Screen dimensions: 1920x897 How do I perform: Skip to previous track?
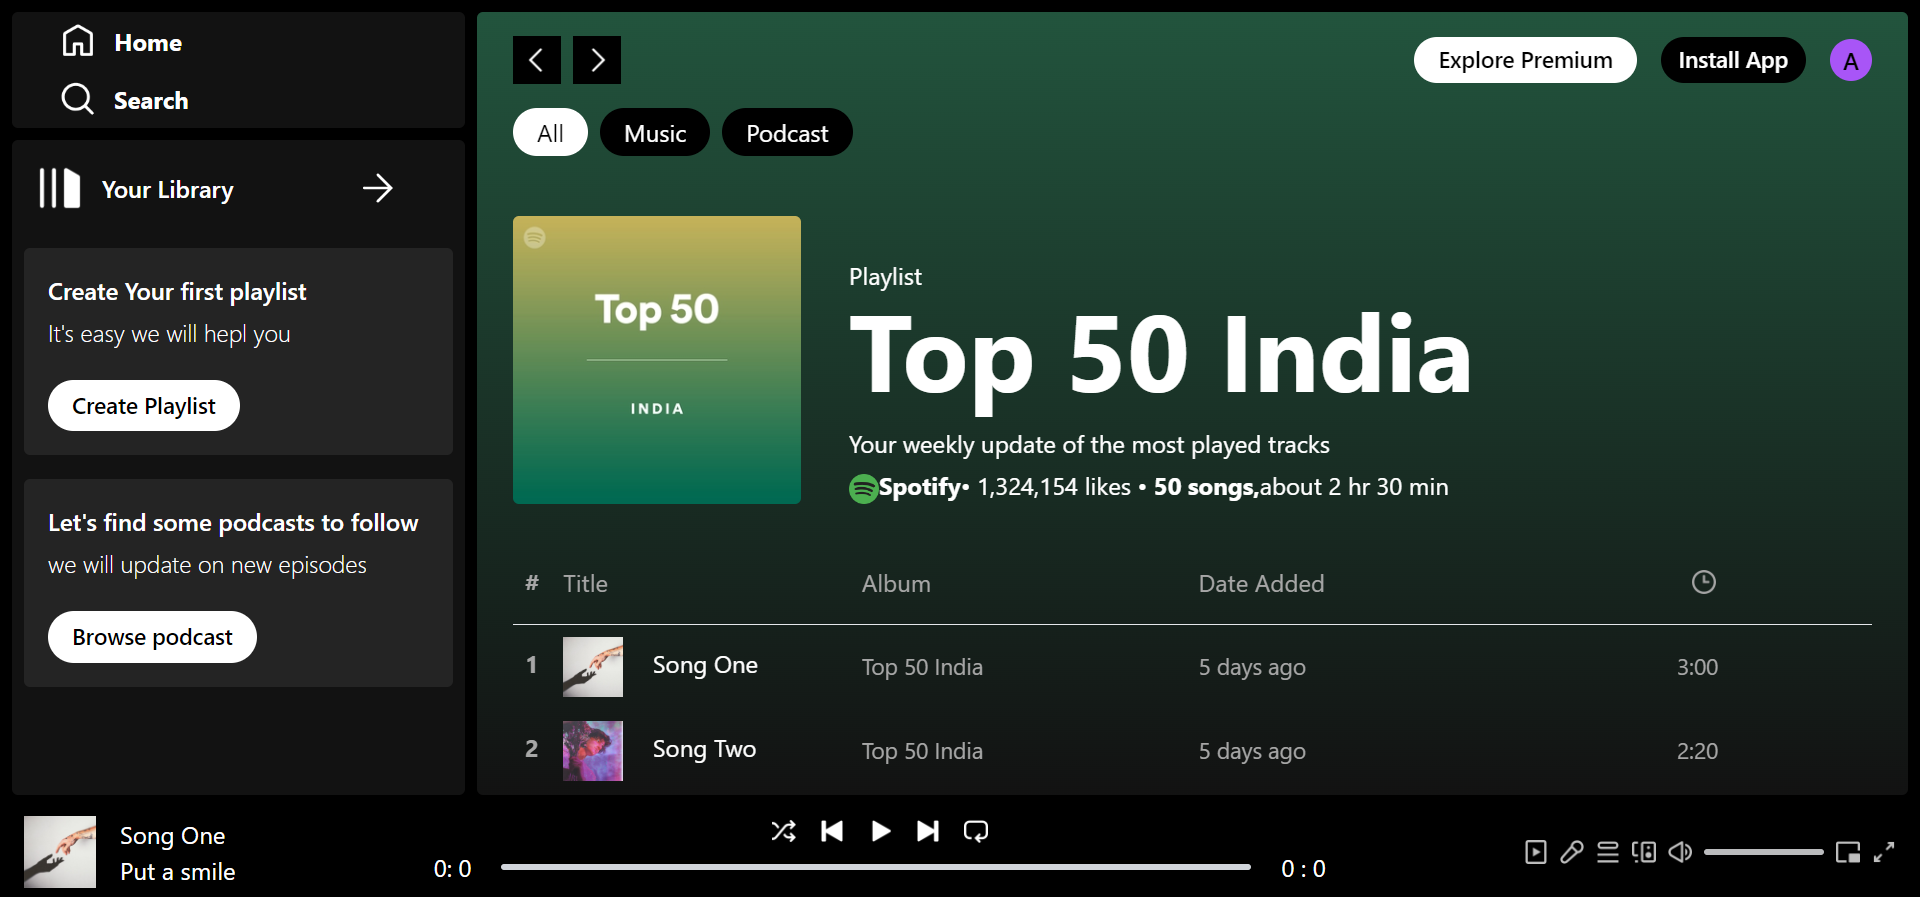click(x=832, y=831)
